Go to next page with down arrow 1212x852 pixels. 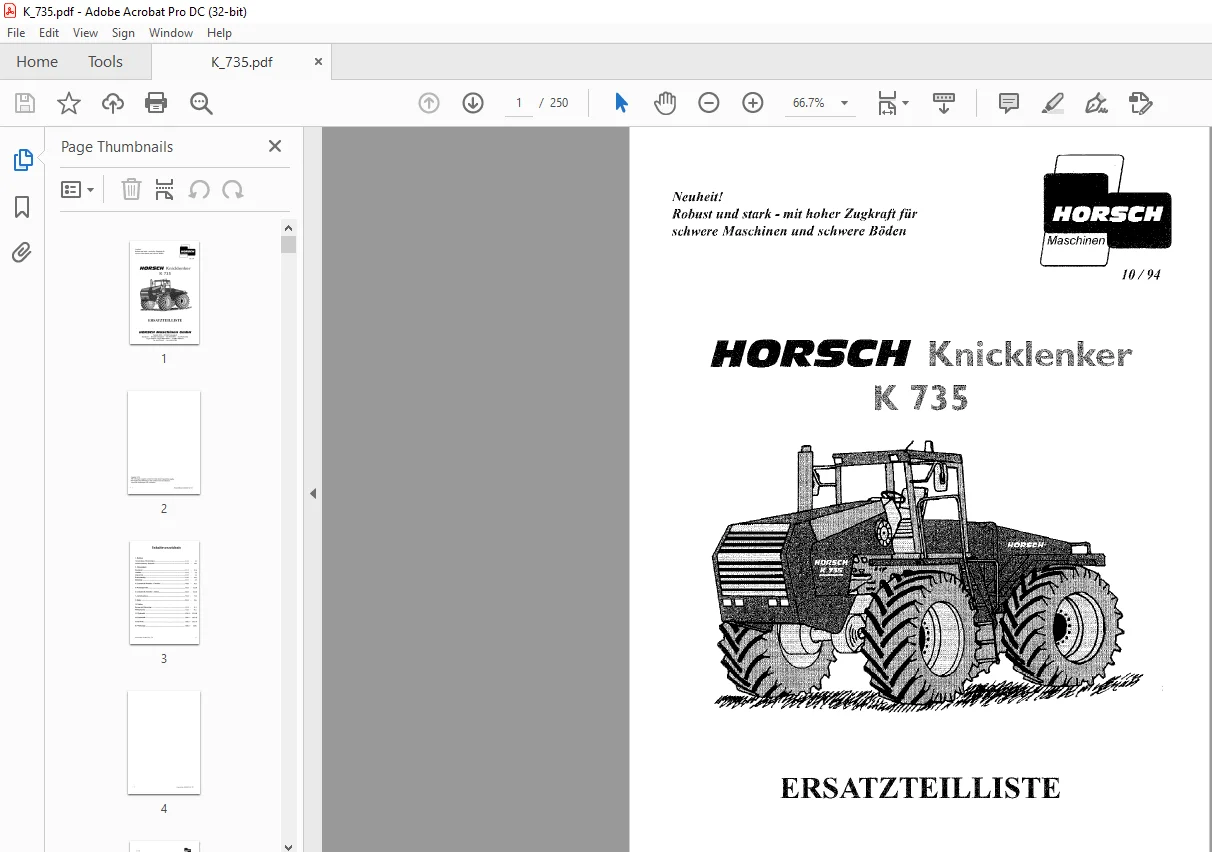[473, 103]
